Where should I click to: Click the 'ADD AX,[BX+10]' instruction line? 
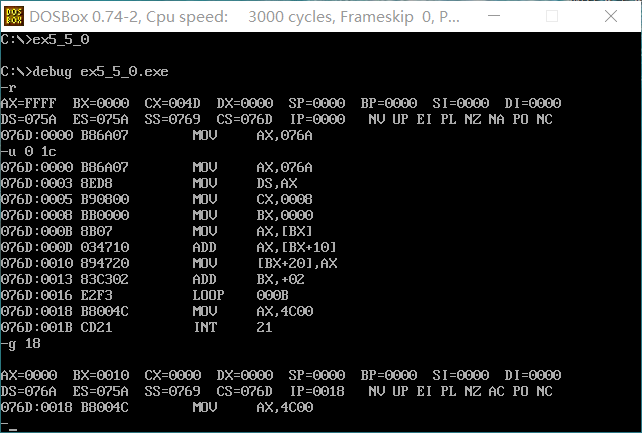pyautogui.click(x=169, y=247)
